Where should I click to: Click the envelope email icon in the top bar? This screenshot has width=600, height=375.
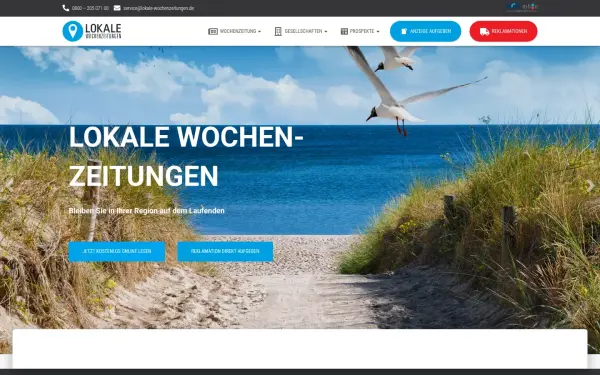(x=117, y=8)
